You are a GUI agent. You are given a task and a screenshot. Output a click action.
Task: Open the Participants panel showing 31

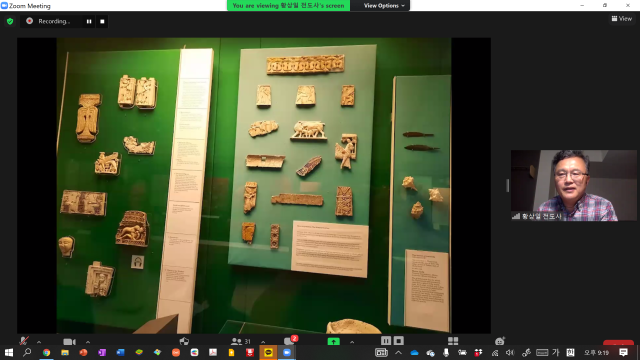241,341
